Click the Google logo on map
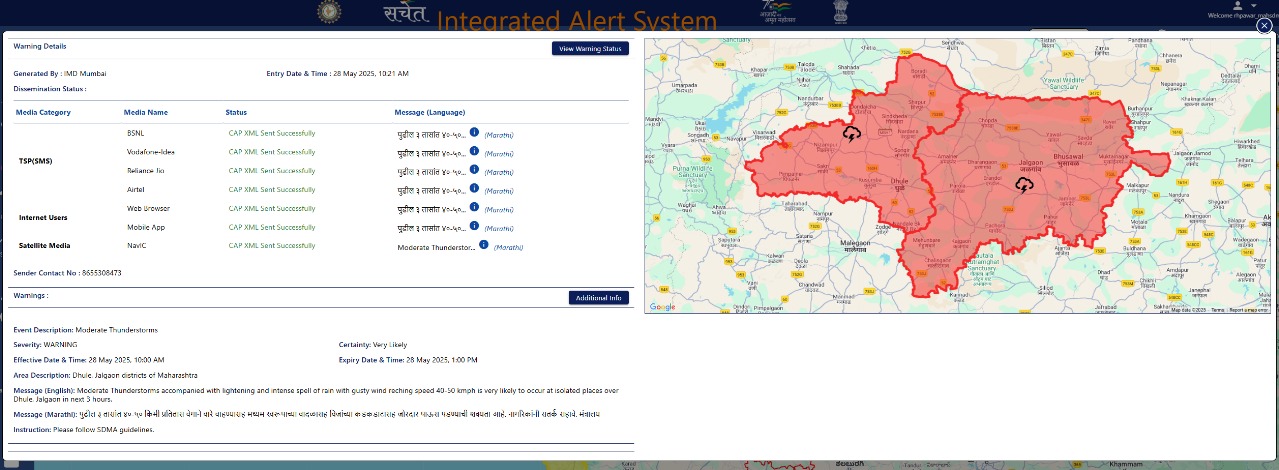Viewport: 1279px width, 470px height. pos(662,307)
